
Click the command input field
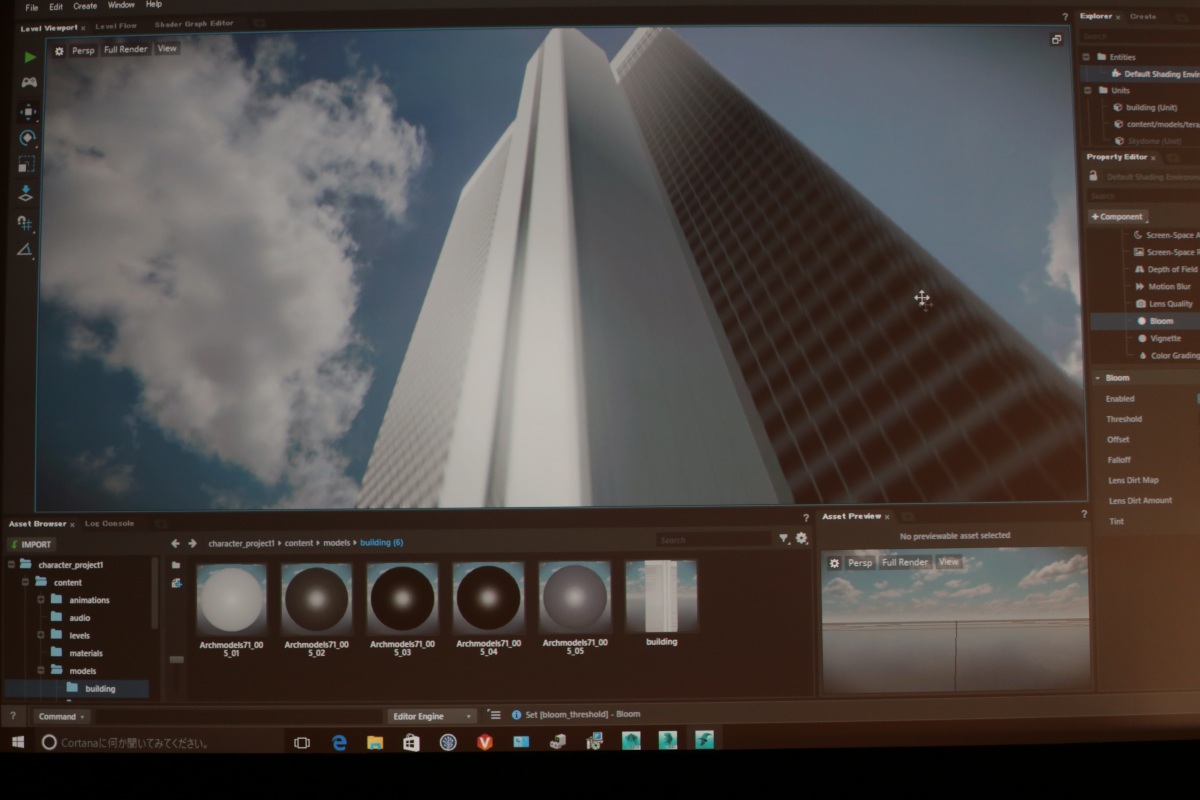pyautogui.click(x=240, y=716)
